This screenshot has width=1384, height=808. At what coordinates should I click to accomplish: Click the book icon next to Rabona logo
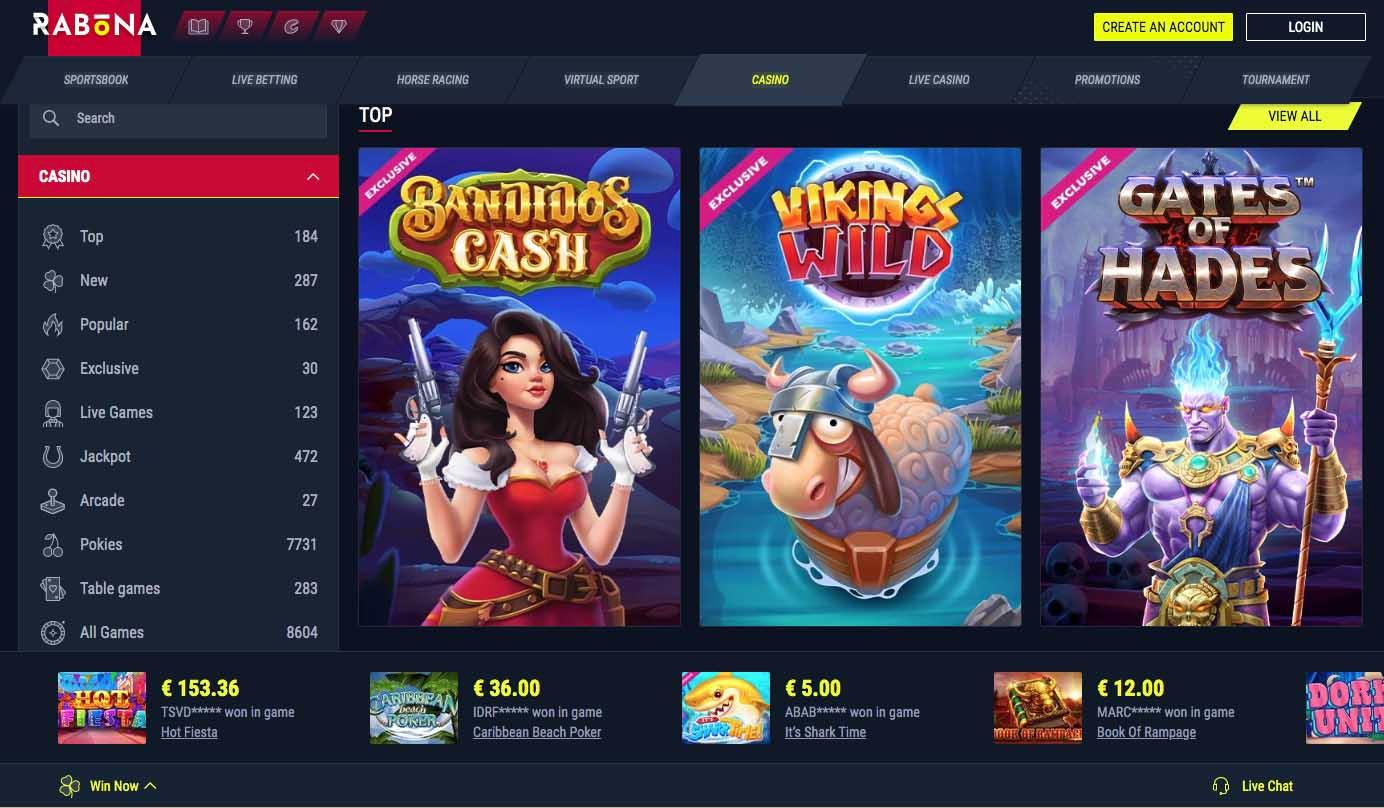pyautogui.click(x=198, y=27)
